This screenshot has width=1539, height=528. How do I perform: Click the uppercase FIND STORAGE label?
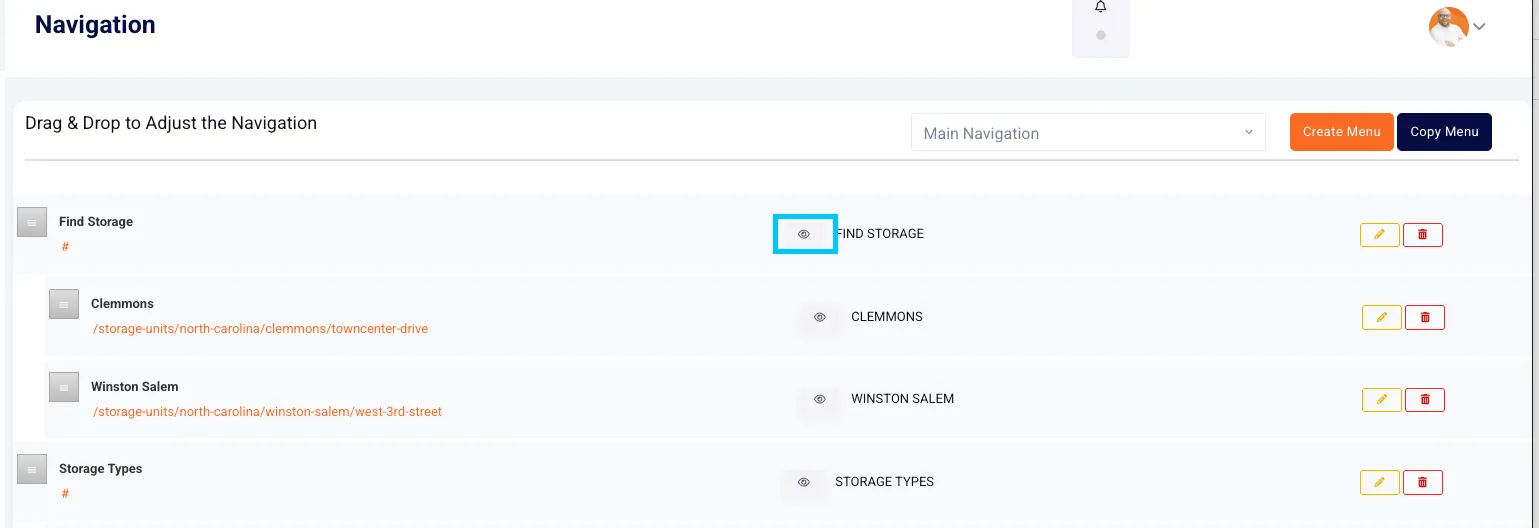tap(880, 234)
